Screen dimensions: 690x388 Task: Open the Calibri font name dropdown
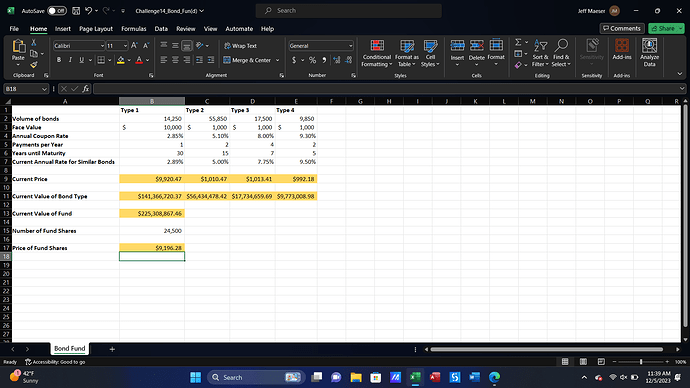pos(102,46)
